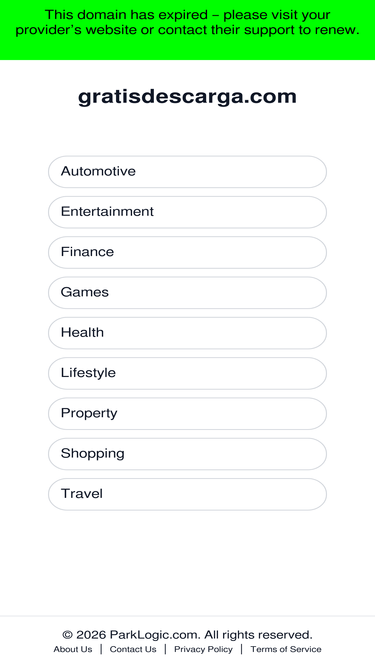The image size is (375, 667).
Task: Click the green domain expired banner
Action: (x=188, y=30)
